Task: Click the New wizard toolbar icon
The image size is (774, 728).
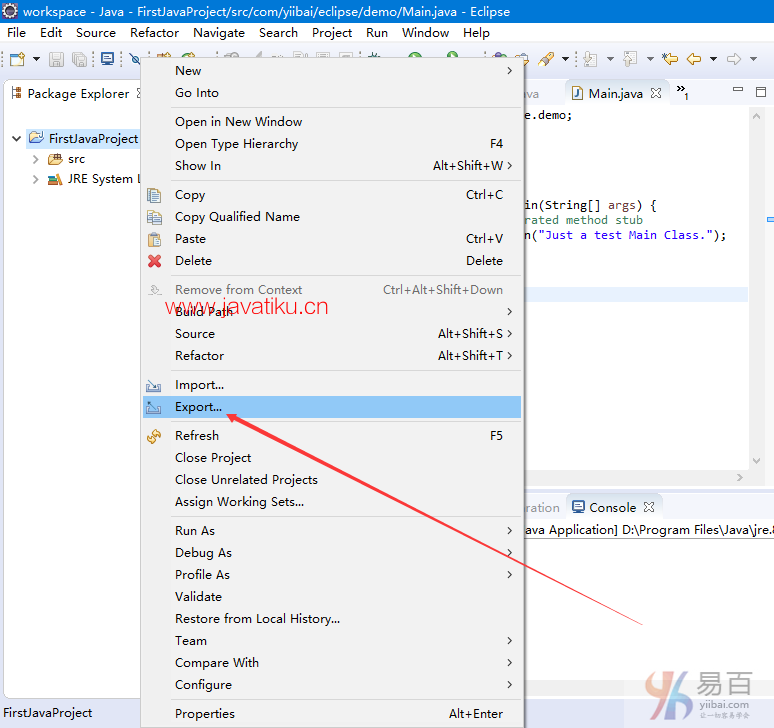Action: pos(18,59)
